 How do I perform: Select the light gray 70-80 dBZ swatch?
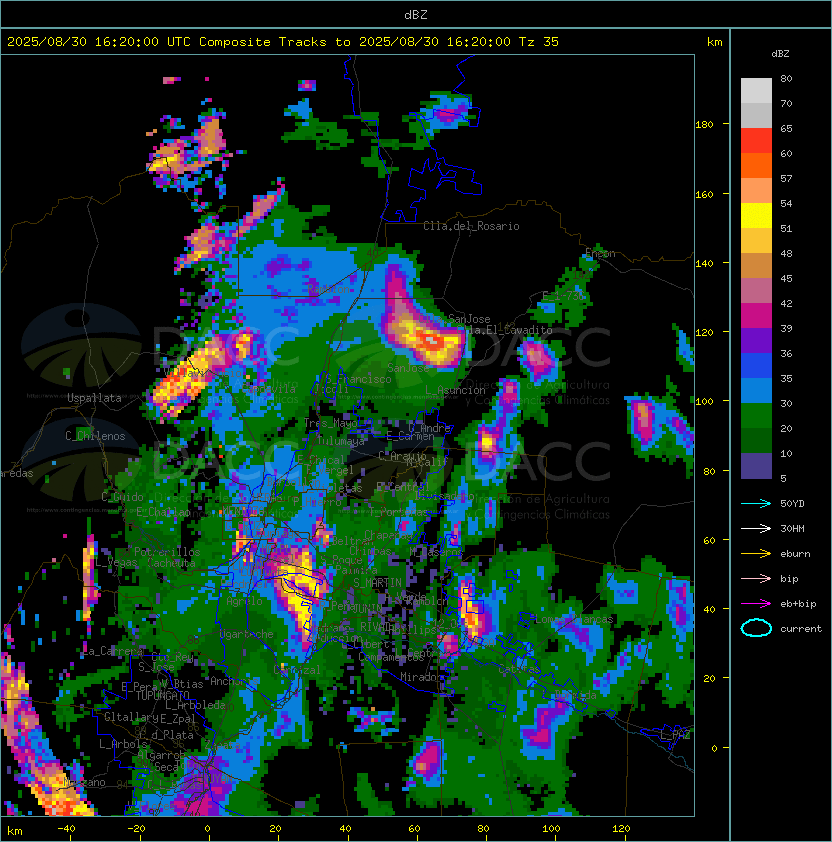point(756,91)
